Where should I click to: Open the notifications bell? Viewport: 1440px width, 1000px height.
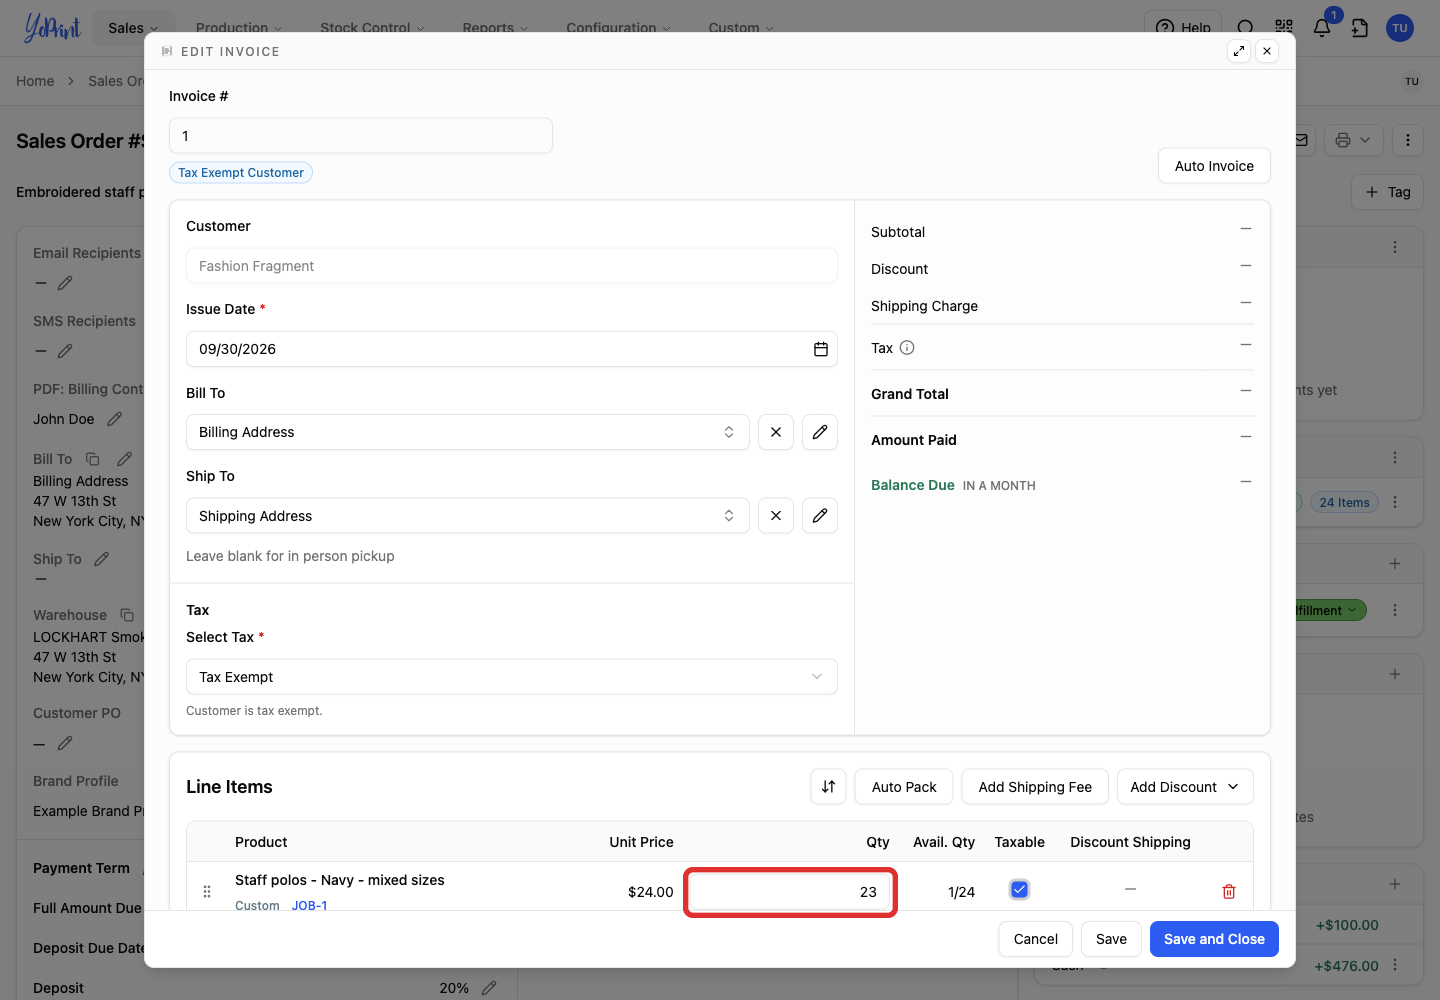[1322, 27]
